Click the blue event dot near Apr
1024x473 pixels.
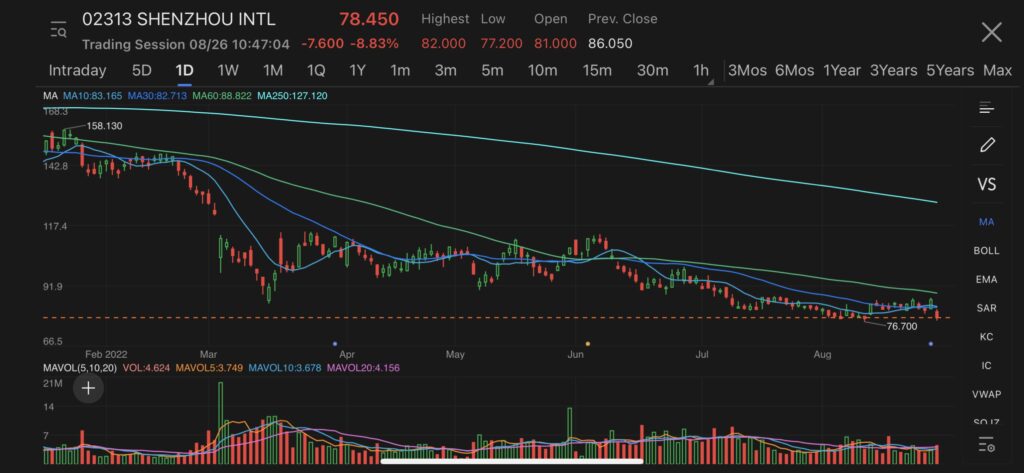pyautogui.click(x=335, y=343)
